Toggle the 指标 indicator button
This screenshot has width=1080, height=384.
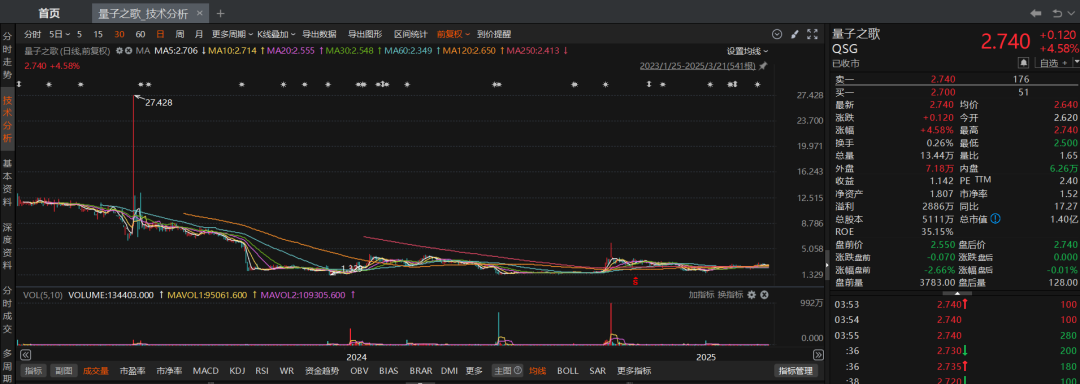[x=34, y=371]
